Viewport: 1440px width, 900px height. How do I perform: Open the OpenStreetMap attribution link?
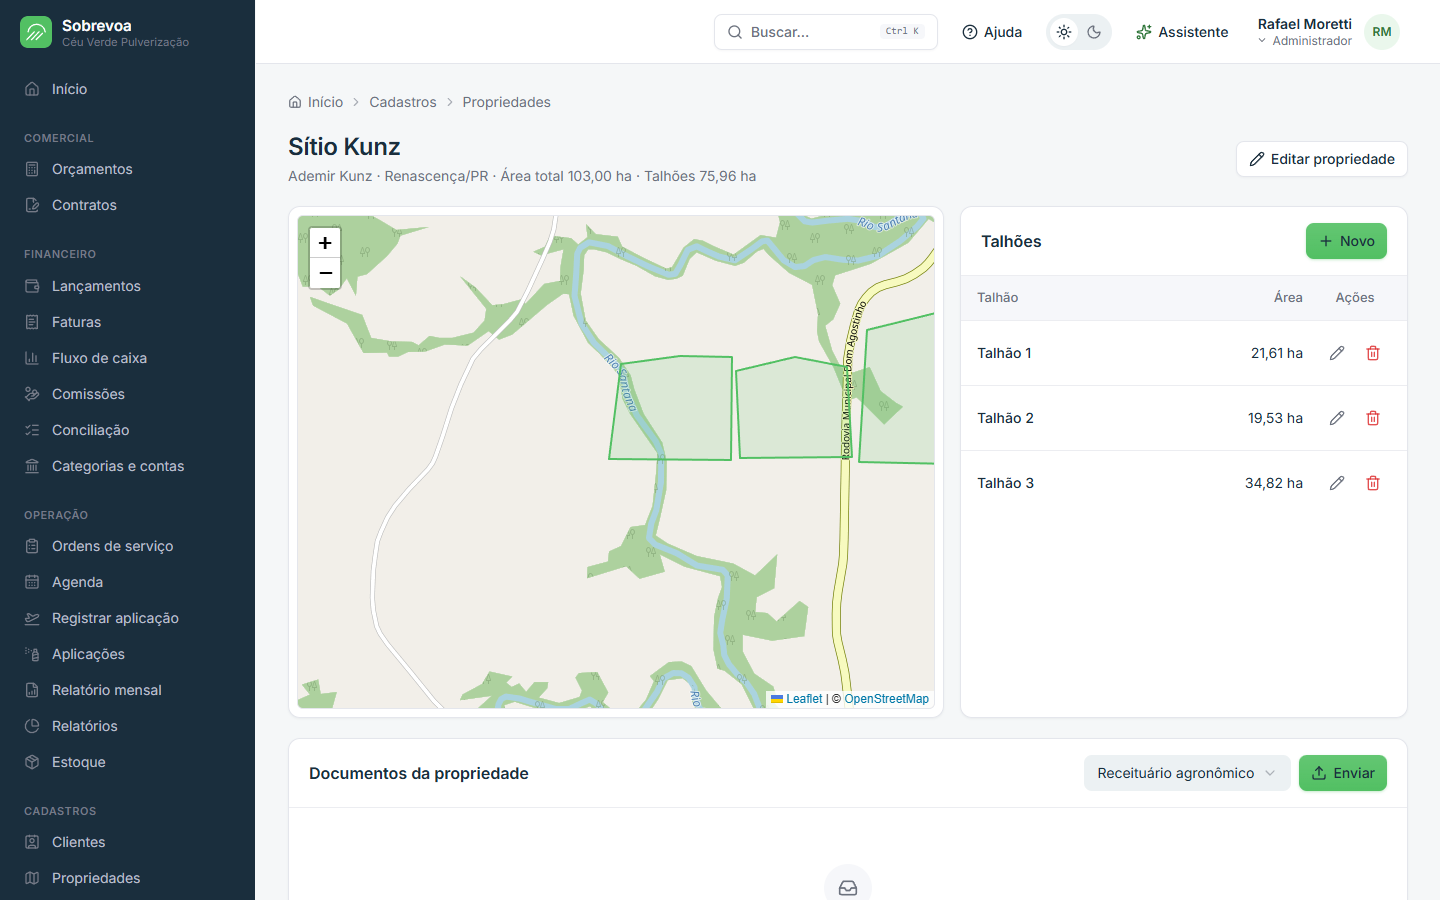click(x=887, y=699)
